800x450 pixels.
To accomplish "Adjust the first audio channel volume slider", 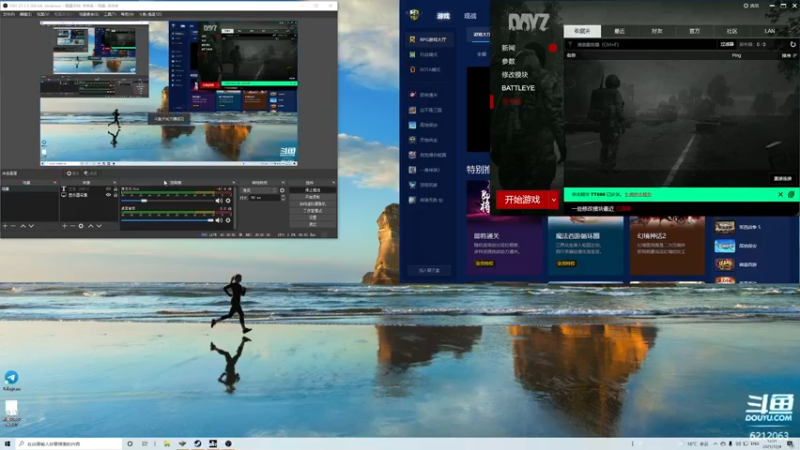I will (x=167, y=201).
